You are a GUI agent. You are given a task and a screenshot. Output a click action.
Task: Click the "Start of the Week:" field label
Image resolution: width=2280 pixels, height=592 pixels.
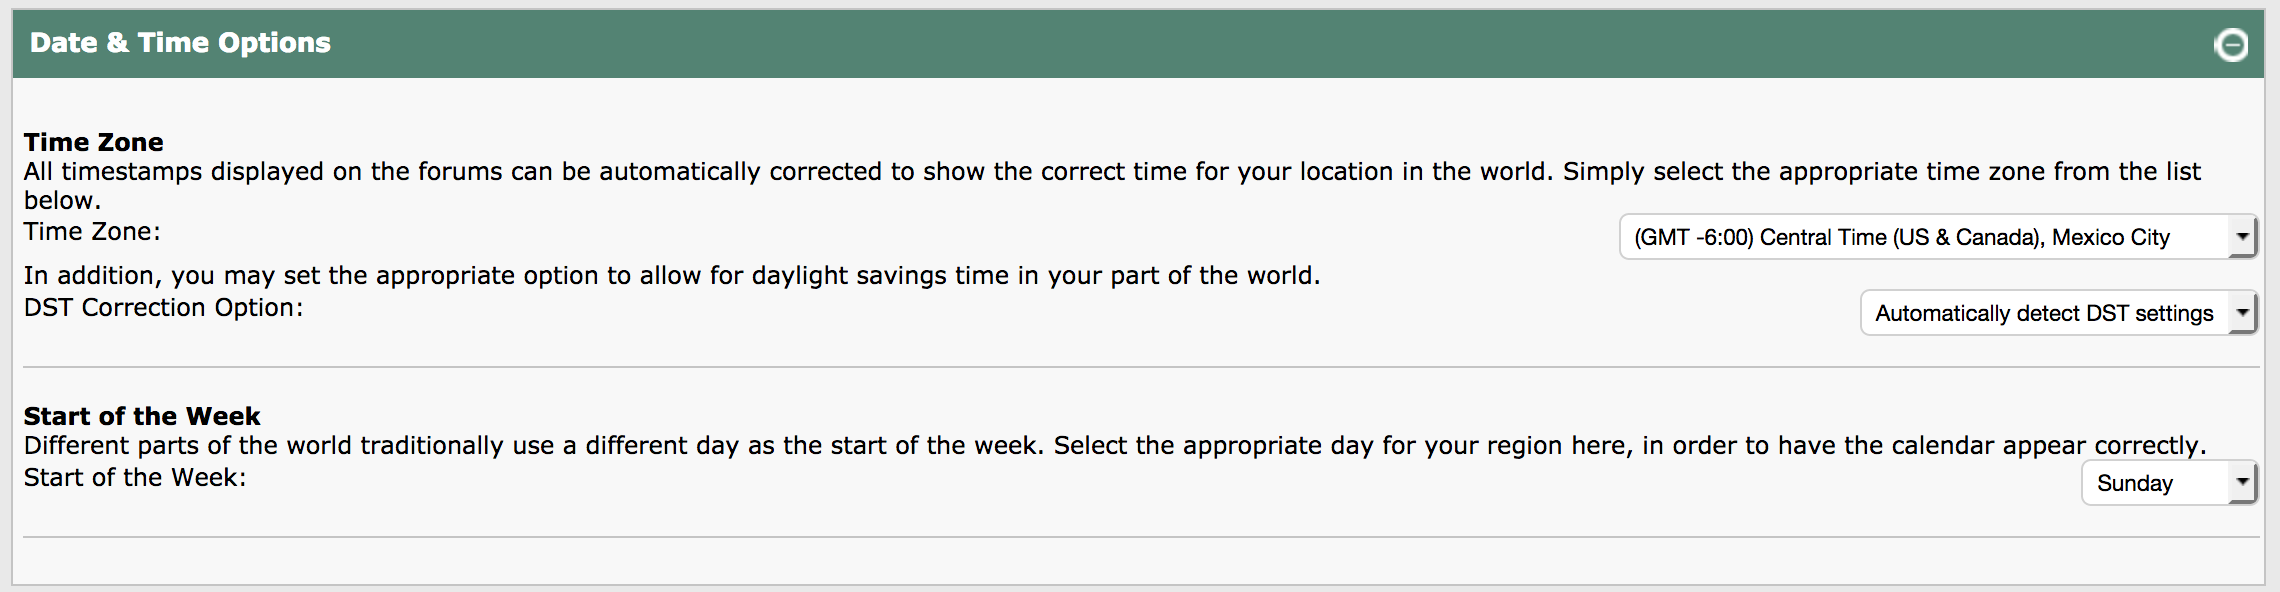(x=135, y=478)
